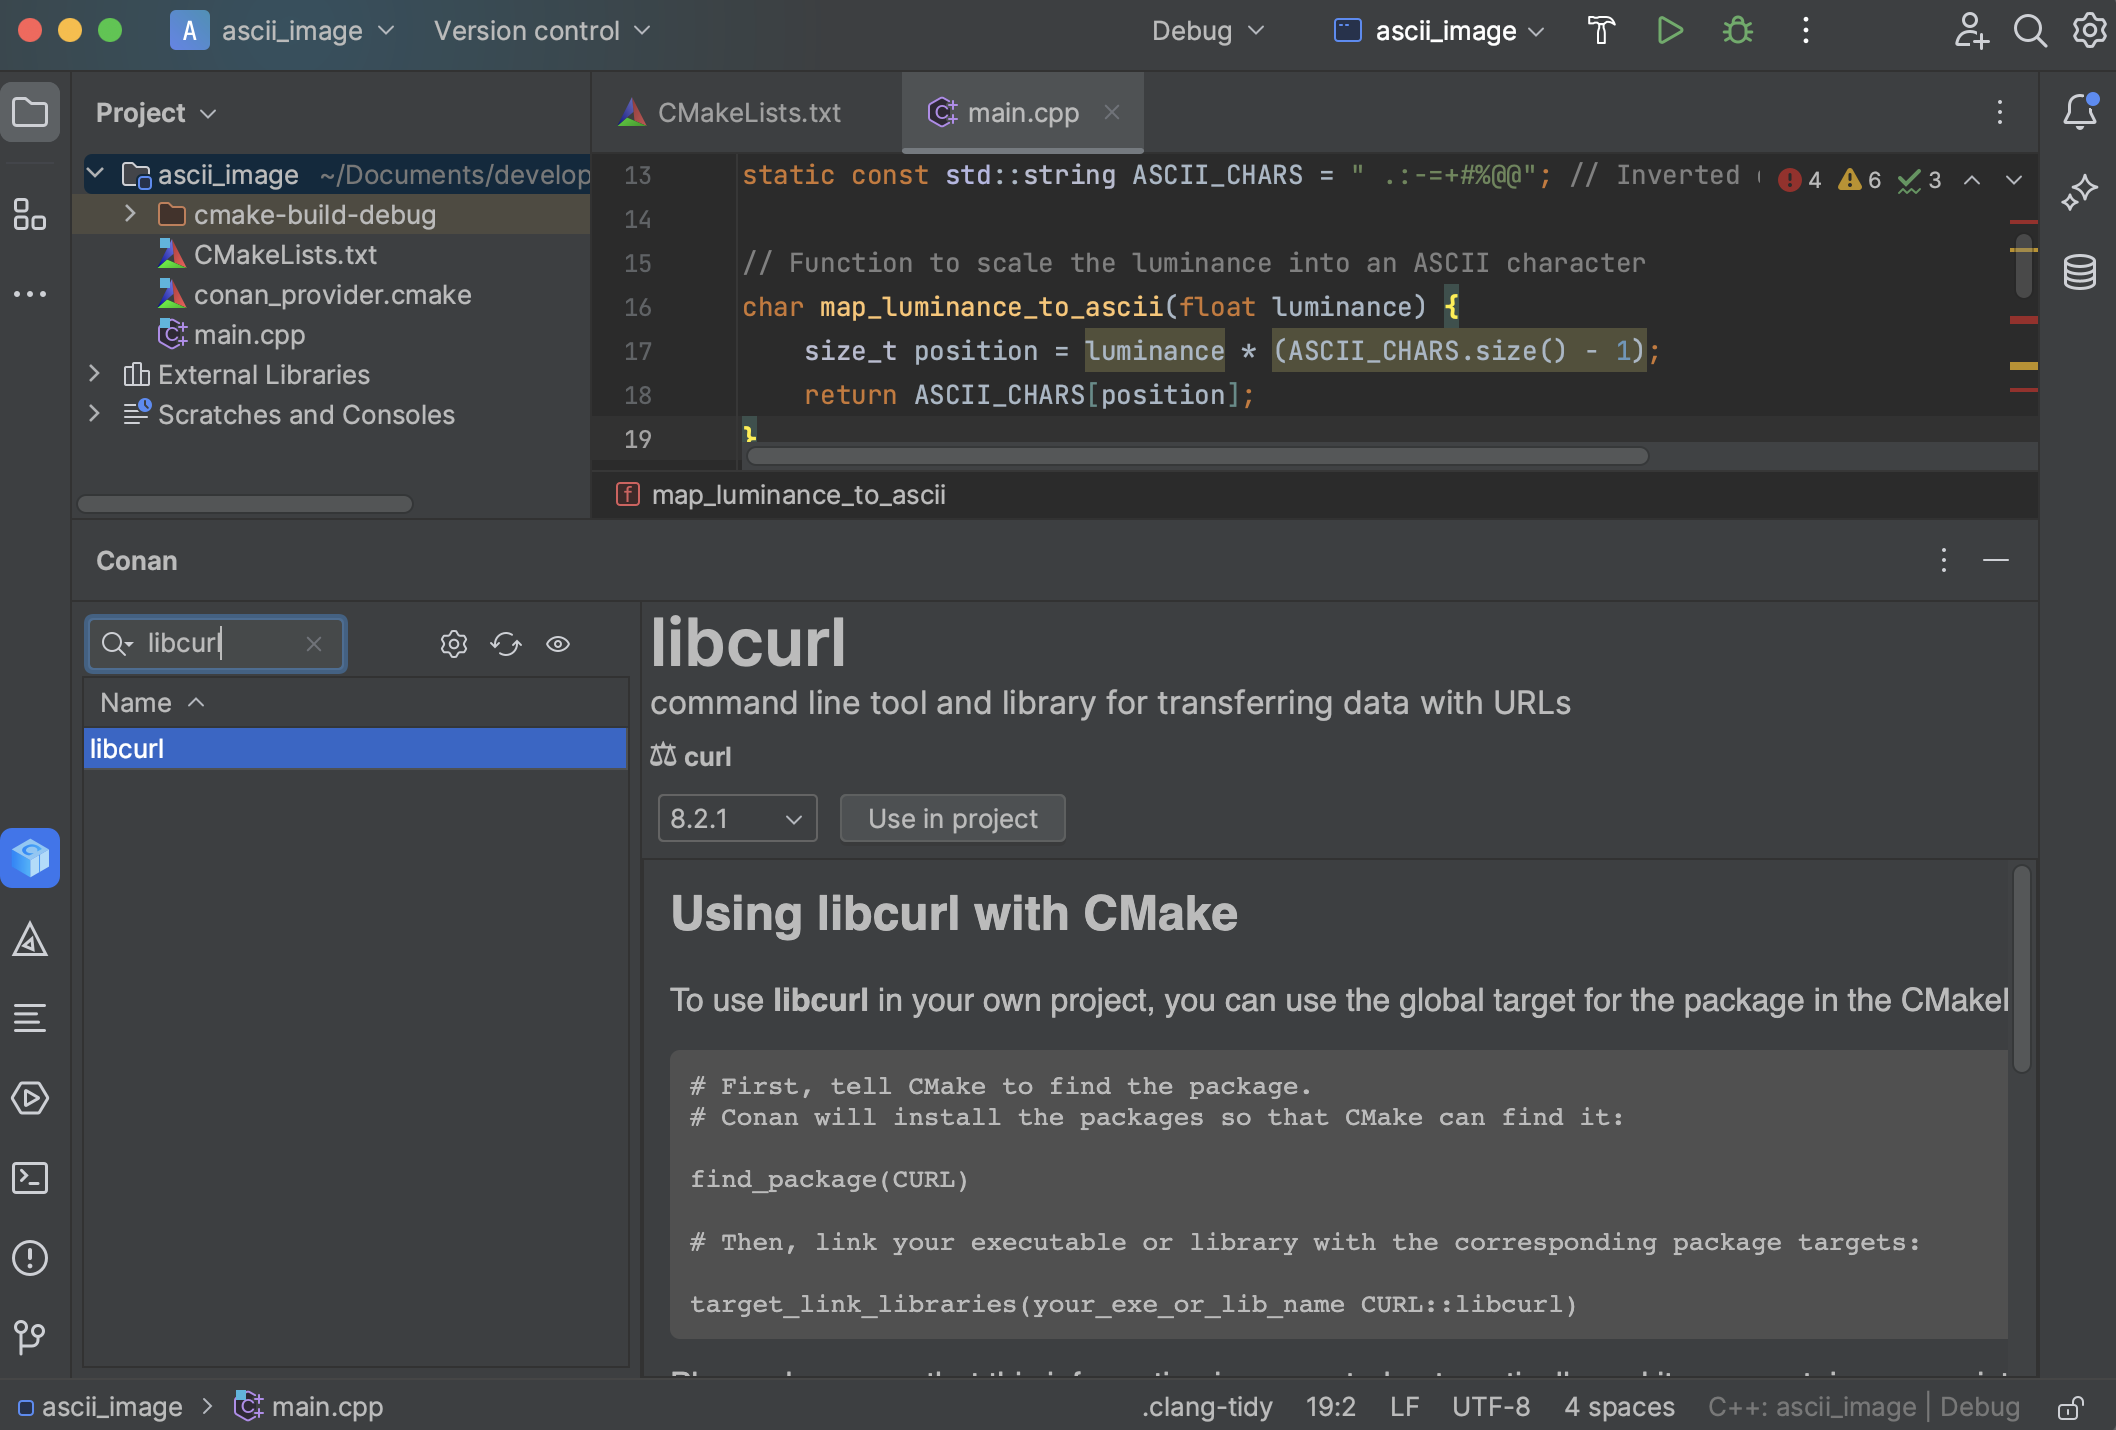This screenshot has width=2116, height=1430.
Task: Open the Version control menu
Action: point(540,30)
